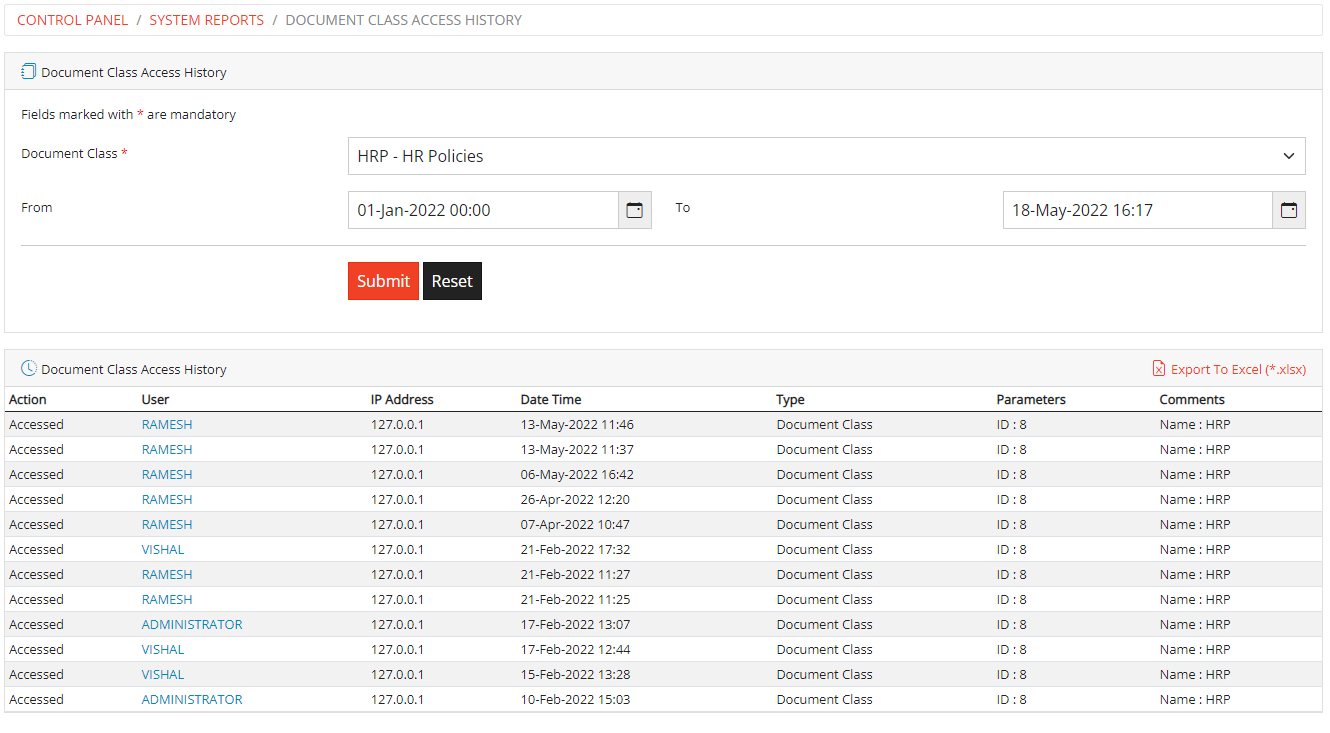The height and width of the screenshot is (733, 1330).
Task: Open VISHAL user from 21-Feb-2022 17:32 row
Action: [163, 549]
